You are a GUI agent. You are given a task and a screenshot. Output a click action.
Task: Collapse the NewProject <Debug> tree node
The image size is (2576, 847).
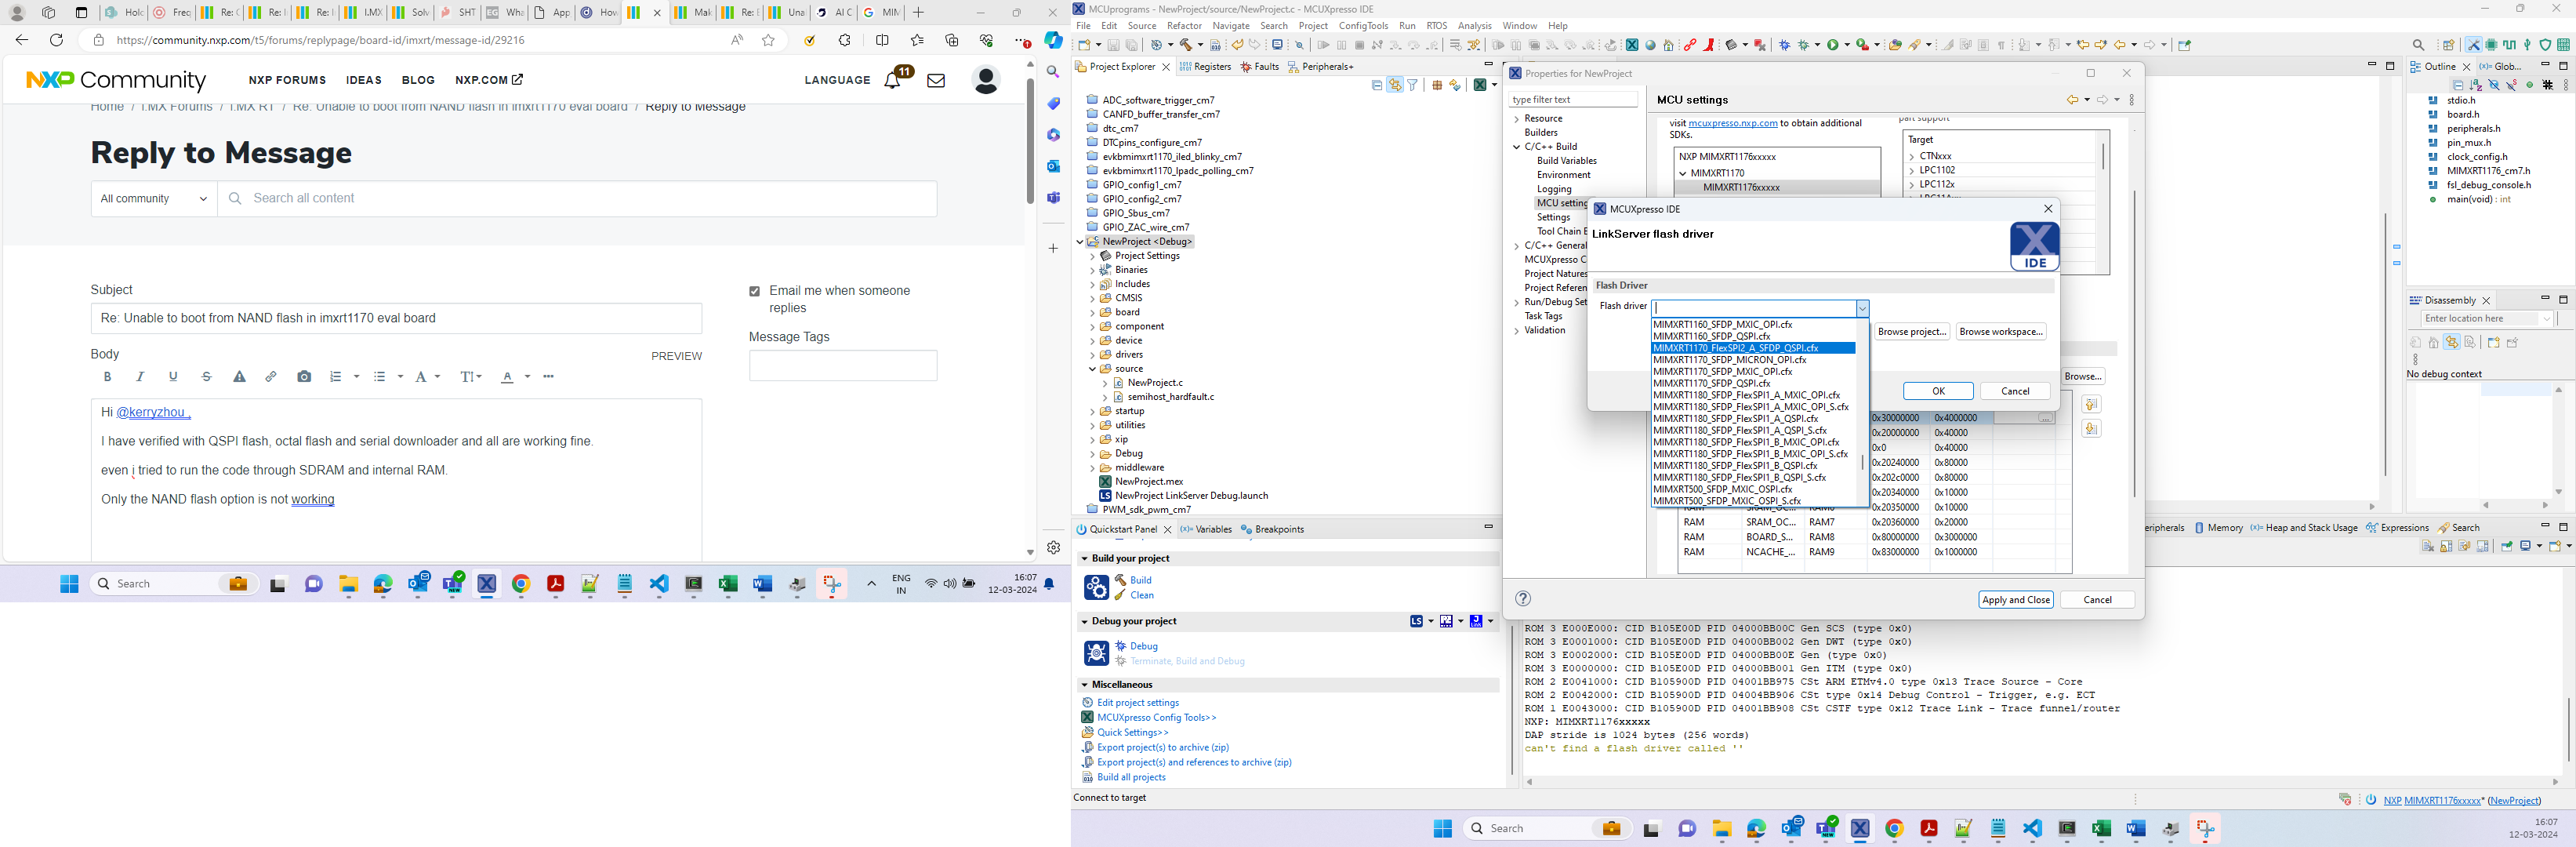coord(1080,242)
